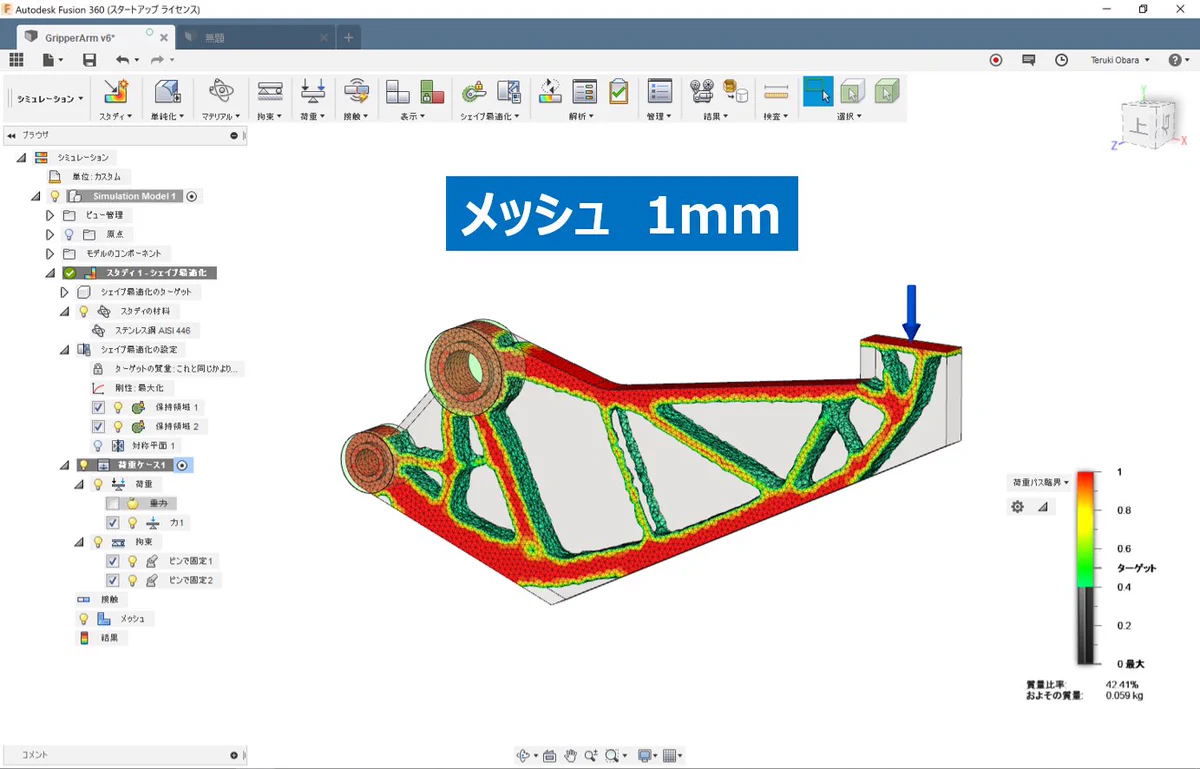Toggle lightbulb visibility of 対称平面 1
Image resolution: width=1200 pixels, height=769 pixels.
98,446
